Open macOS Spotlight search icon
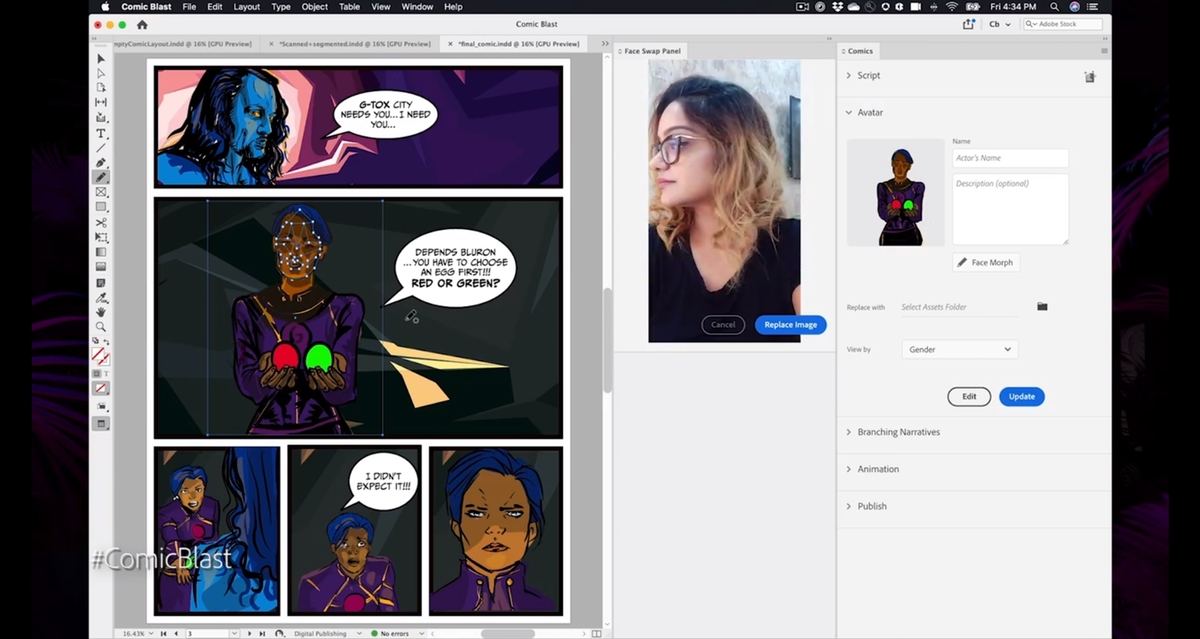 pyautogui.click(x=1054, y=7)
